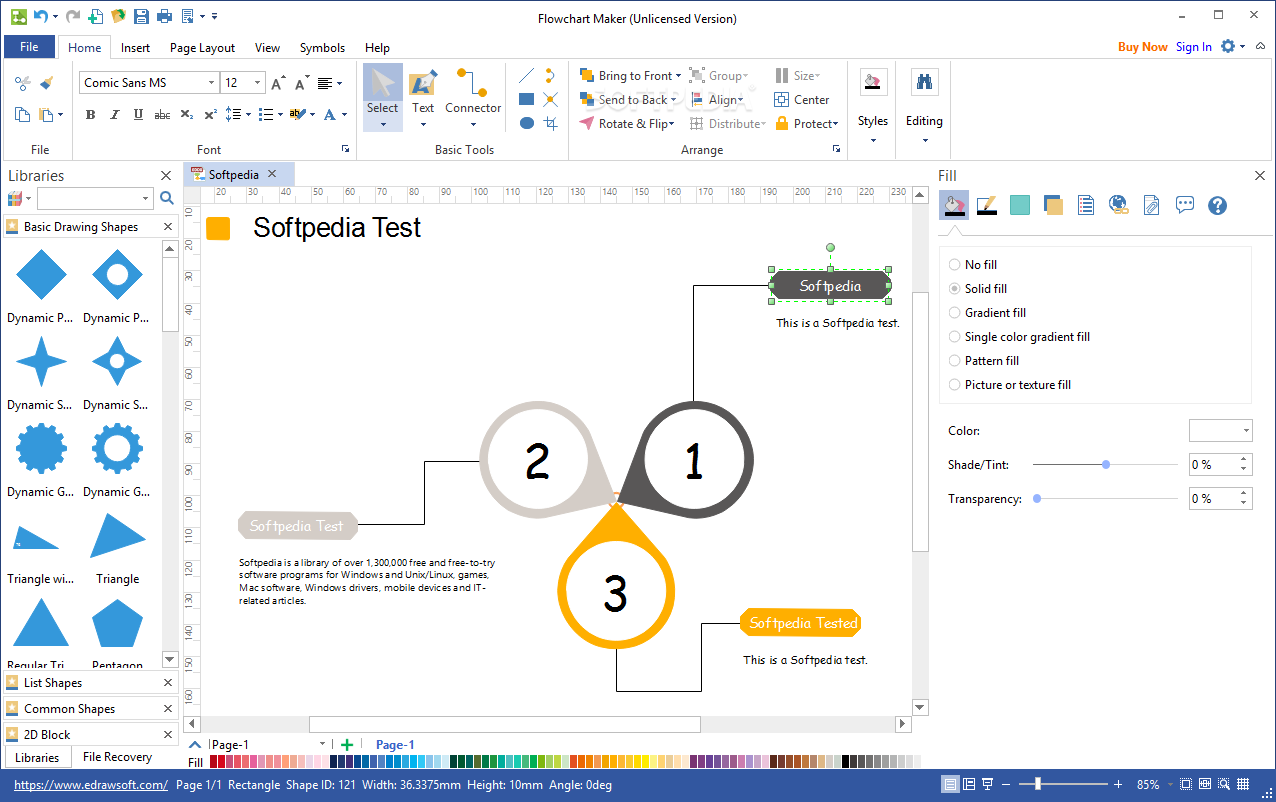Switch to the View ribbon tab
This screenshot has width=1276, height=802.
tap(267, 47)
